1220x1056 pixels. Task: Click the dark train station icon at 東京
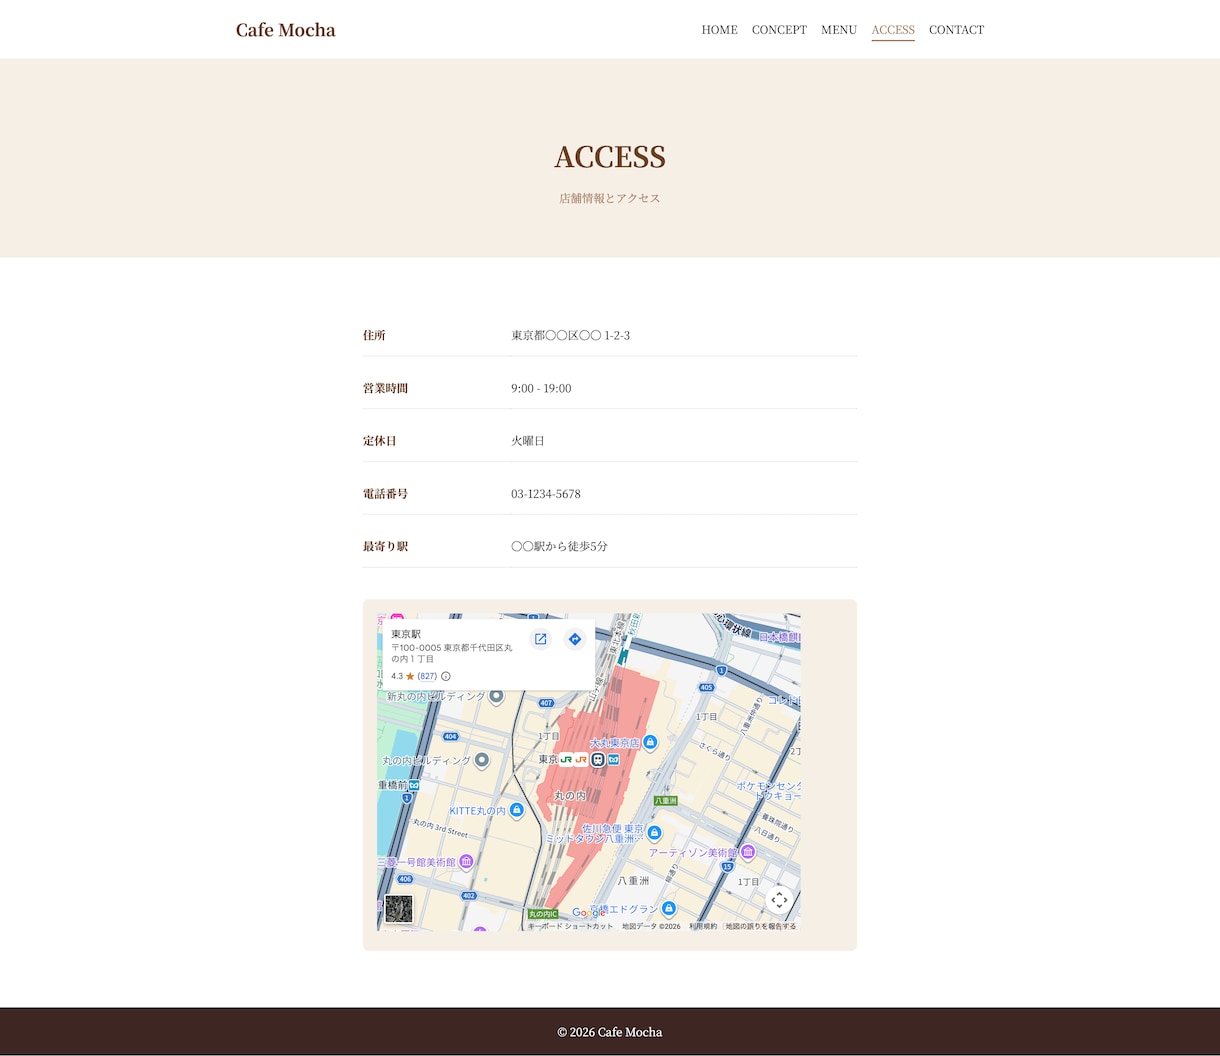tap(598, 759)
